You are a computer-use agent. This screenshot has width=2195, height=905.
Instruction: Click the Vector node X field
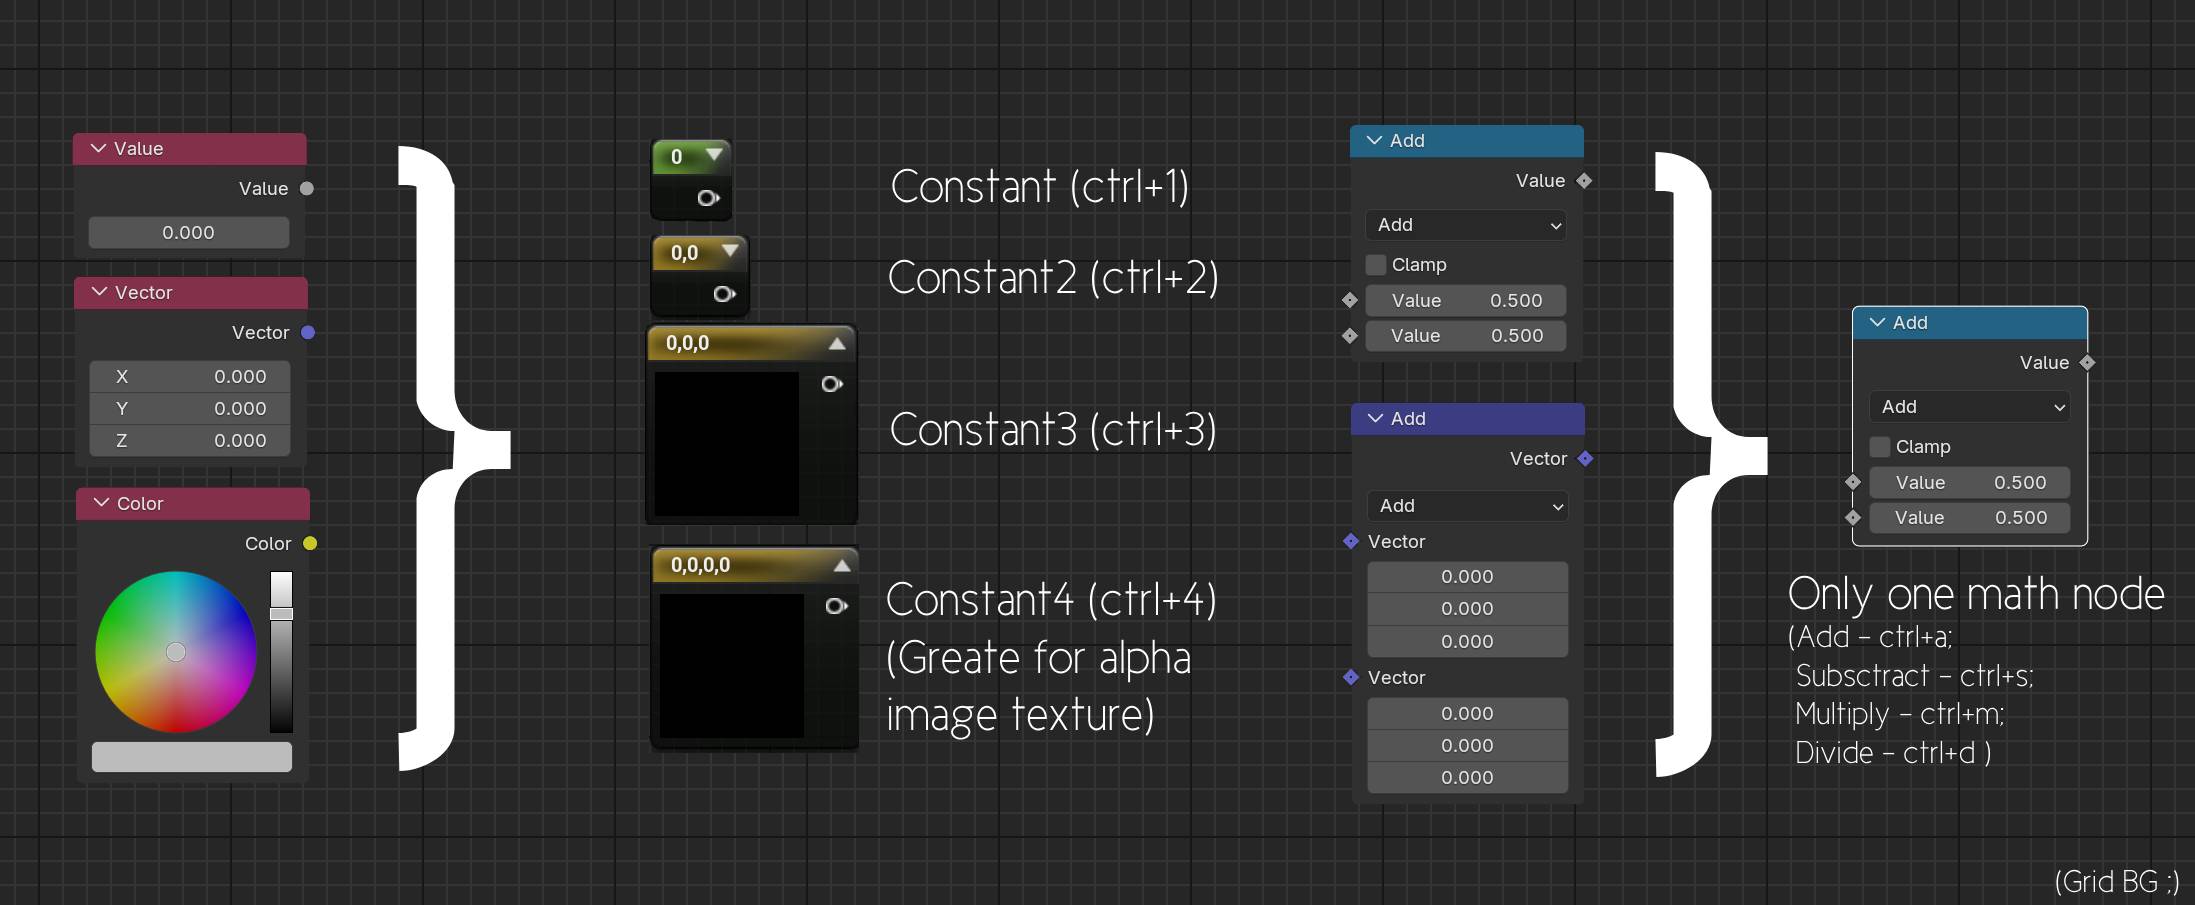pyautogui.click(x=190, y=376)
